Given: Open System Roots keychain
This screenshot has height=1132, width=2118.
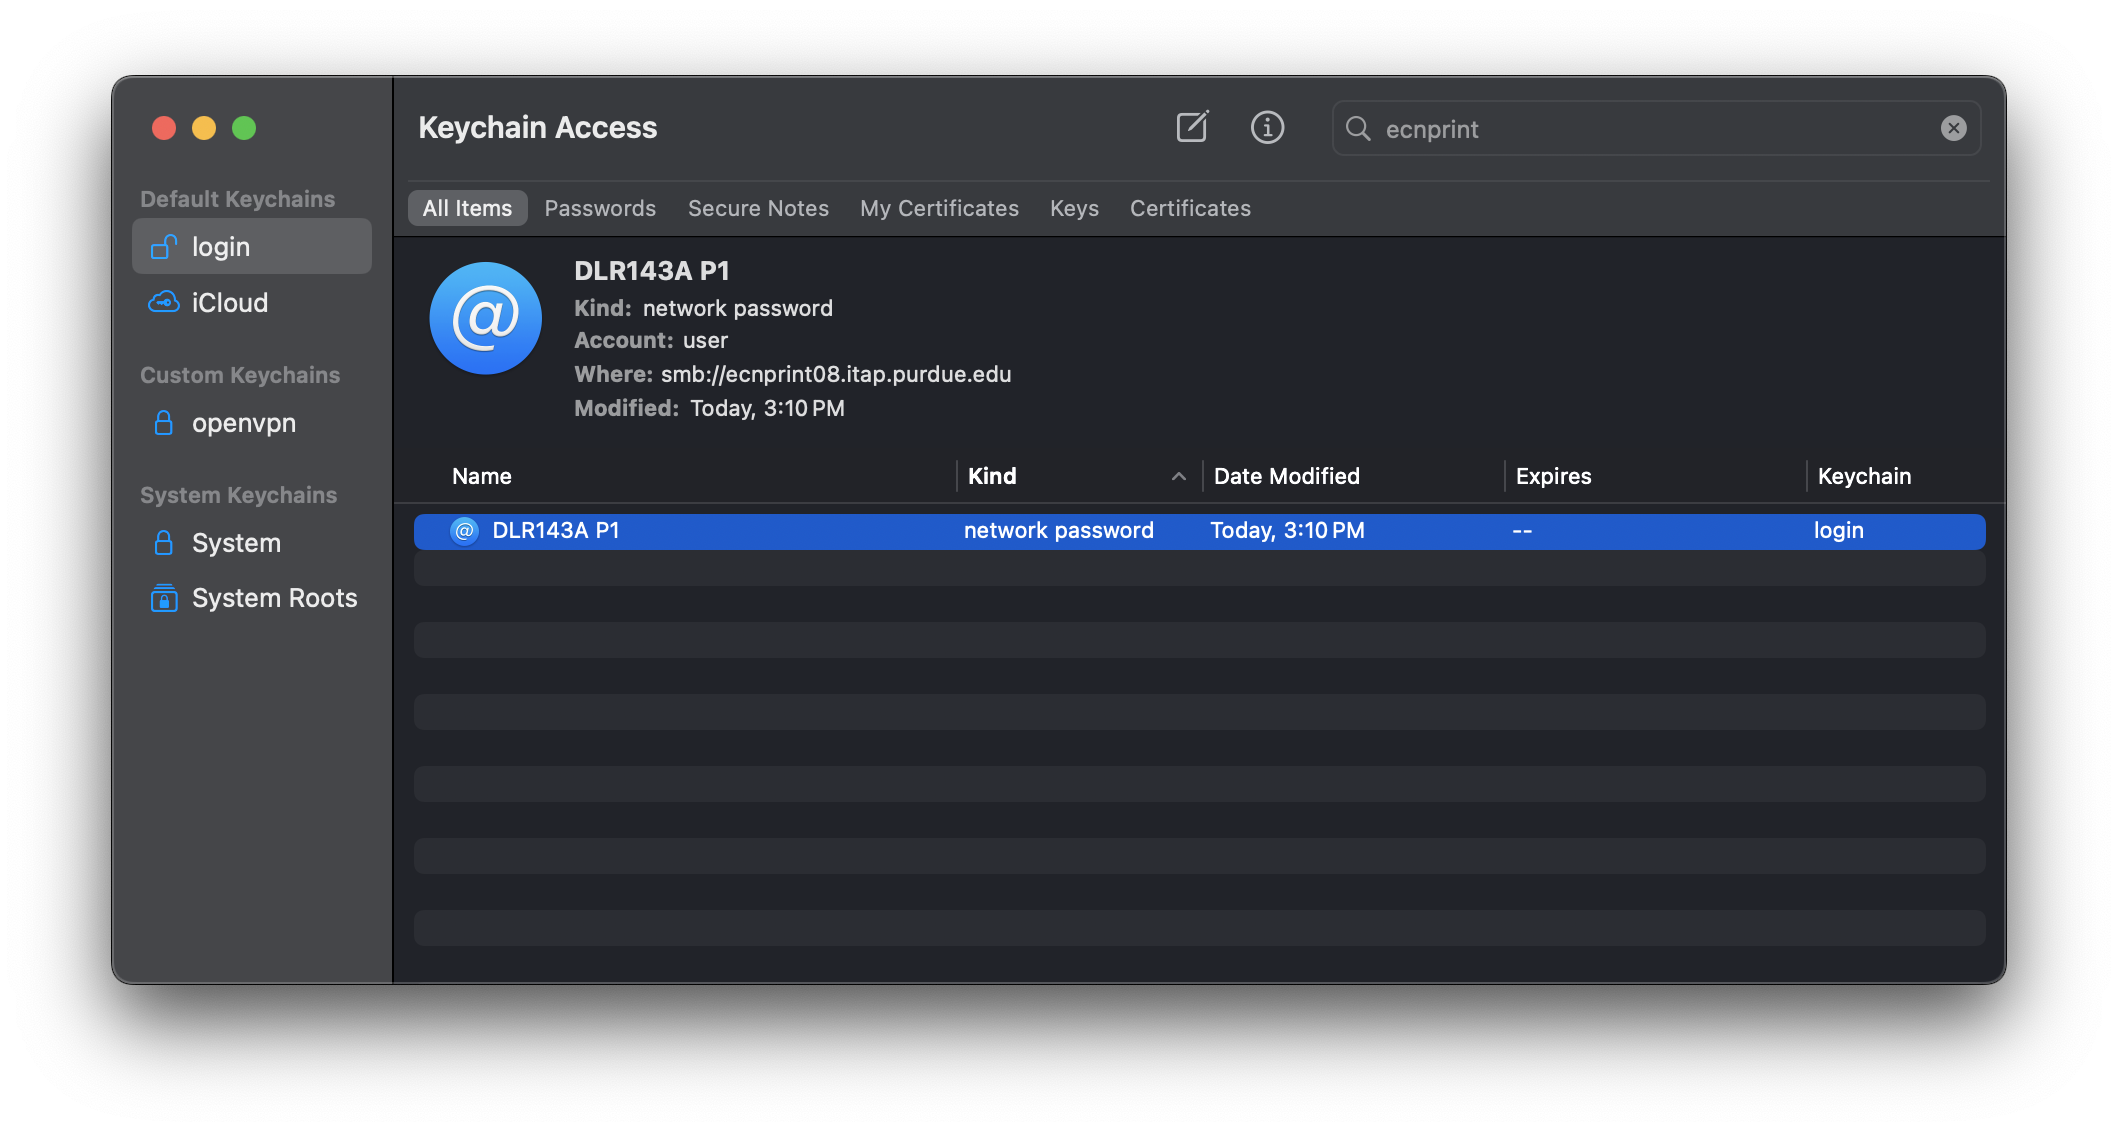Looking at the screenshot, I should pyautogui.click(x=273, y=598).
